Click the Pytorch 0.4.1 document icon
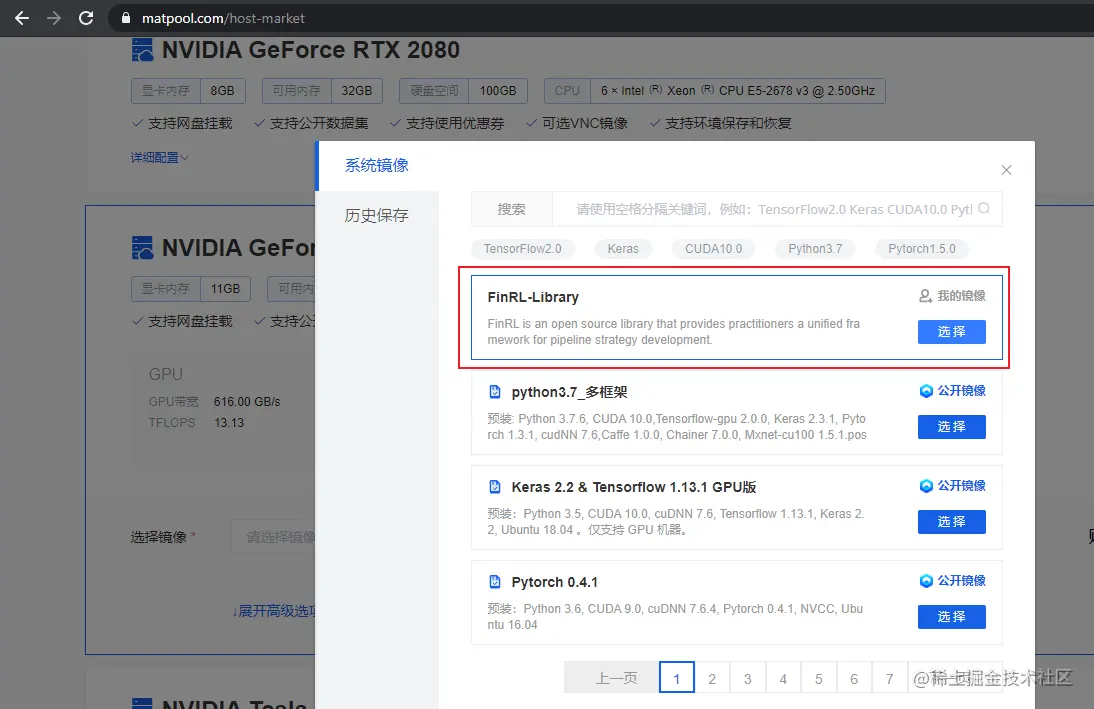Screen dimensions: 1094x709 495,581
